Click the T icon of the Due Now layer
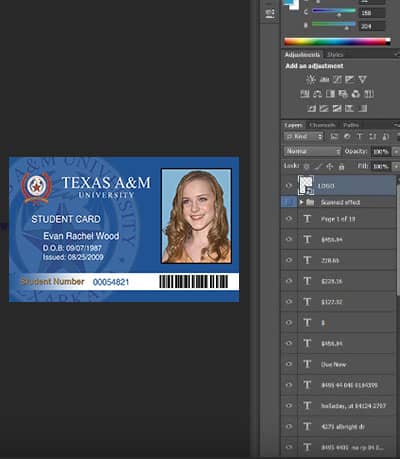400x459 pixels. [307, 364]
